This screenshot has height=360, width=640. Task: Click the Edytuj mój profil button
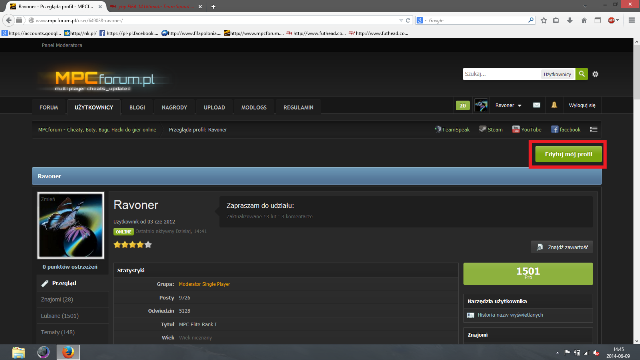click(568, 154)
